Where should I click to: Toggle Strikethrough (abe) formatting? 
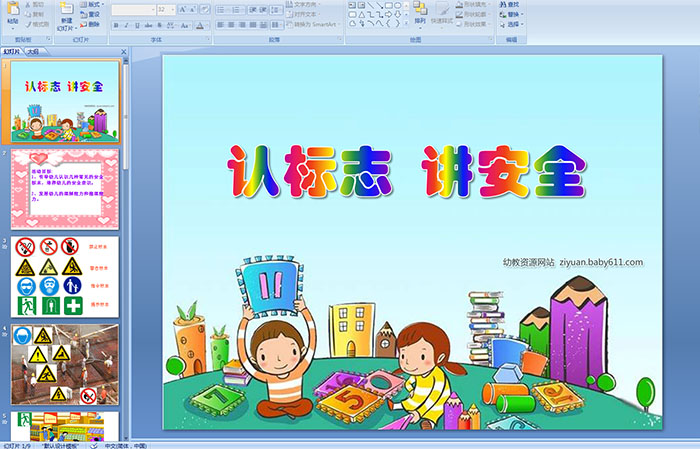coord(148,25)
